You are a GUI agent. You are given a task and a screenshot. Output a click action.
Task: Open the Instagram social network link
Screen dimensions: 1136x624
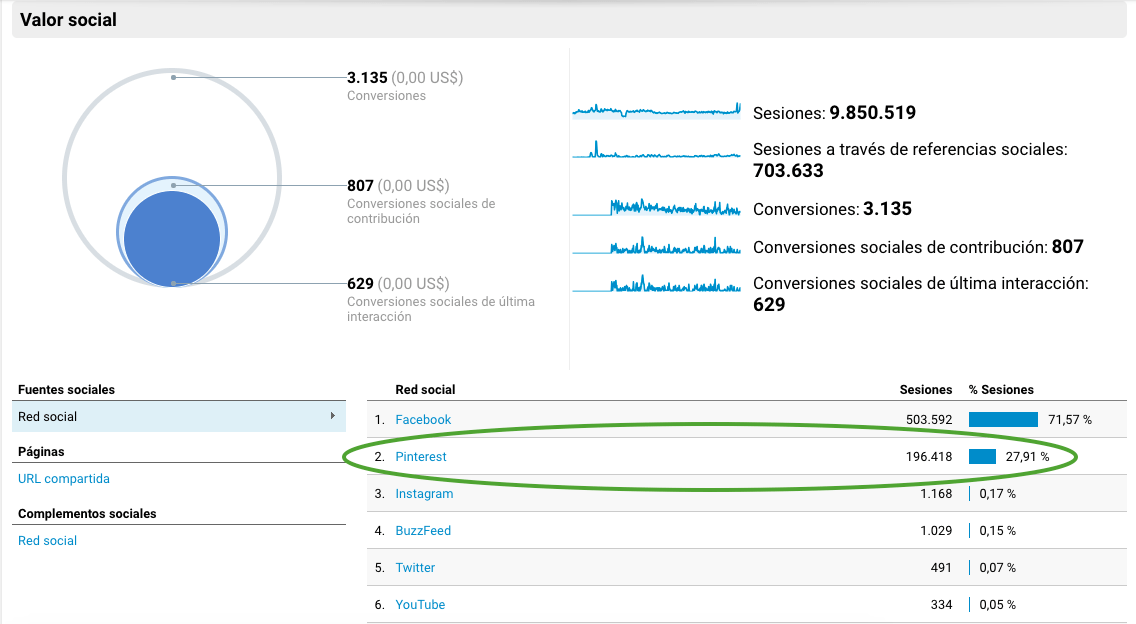[x=425, y=494]
